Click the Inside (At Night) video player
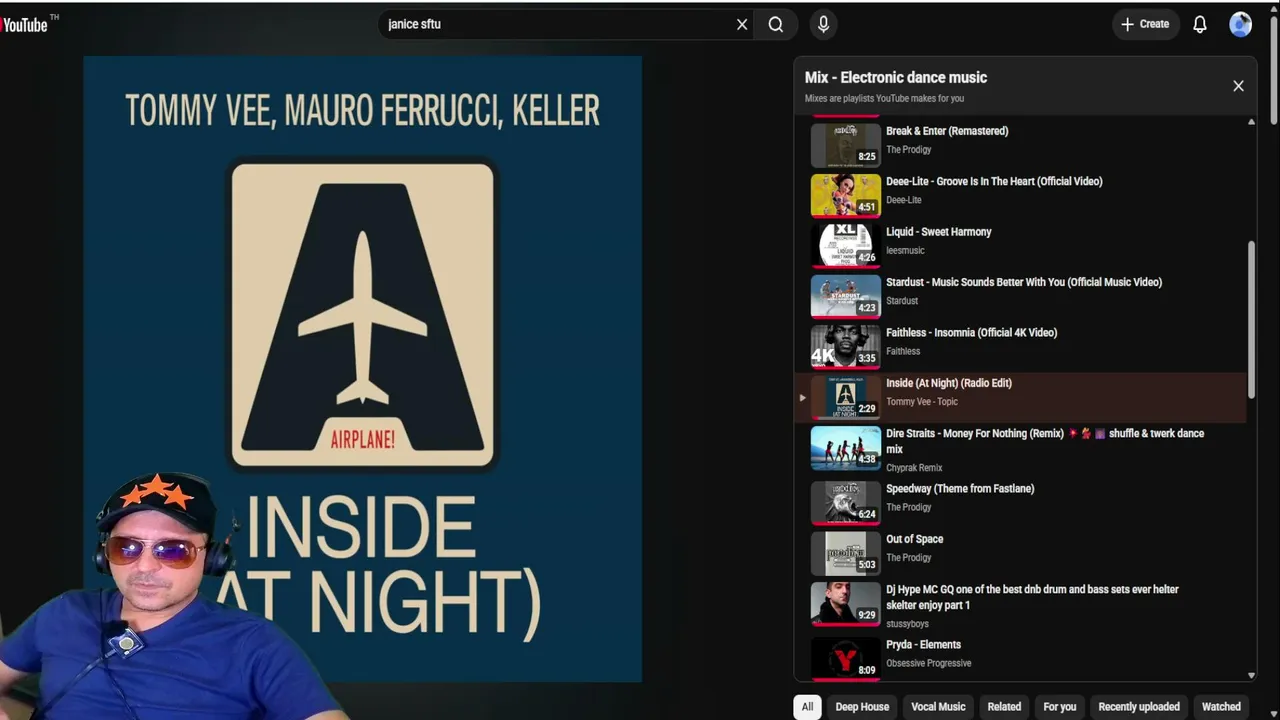Viewport: 1280px width, 720px height. coord(362,369)
